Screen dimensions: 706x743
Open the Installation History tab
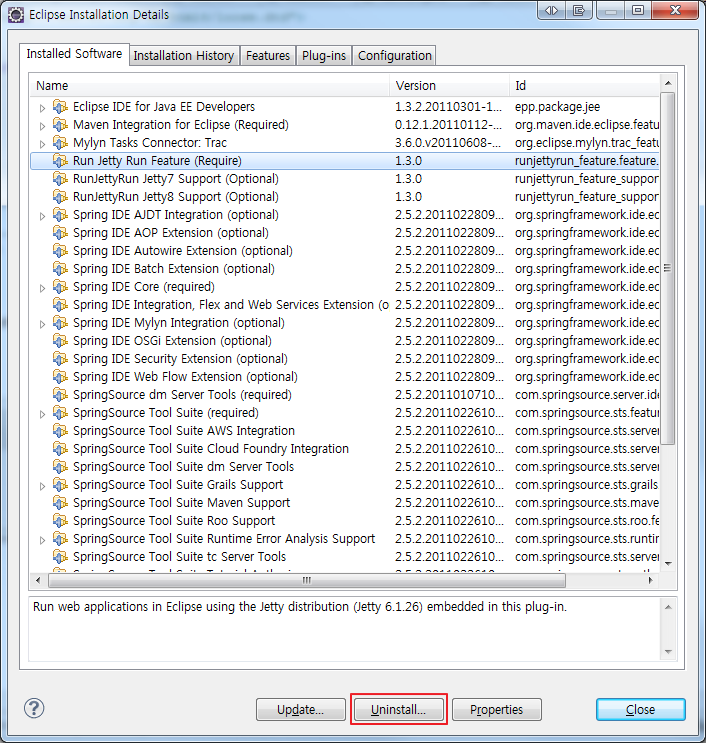[x=184, y=56]
